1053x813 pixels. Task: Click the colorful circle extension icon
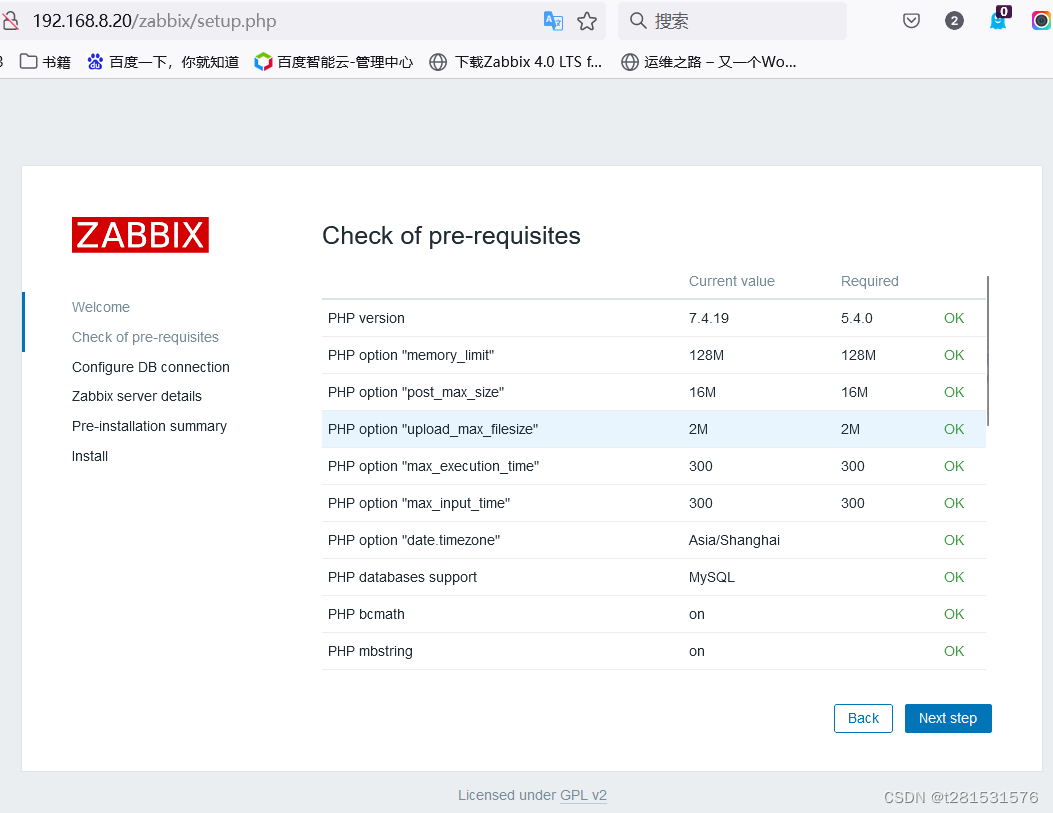[x=1042, y=21]
